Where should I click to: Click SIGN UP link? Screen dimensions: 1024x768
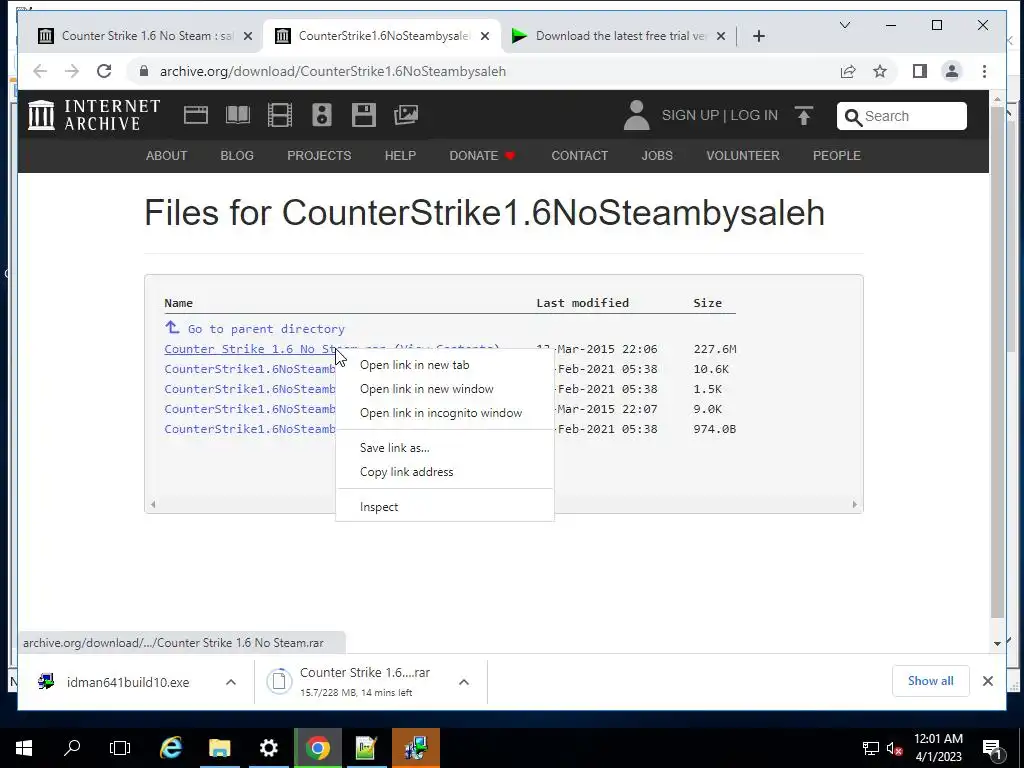point(690,116)
